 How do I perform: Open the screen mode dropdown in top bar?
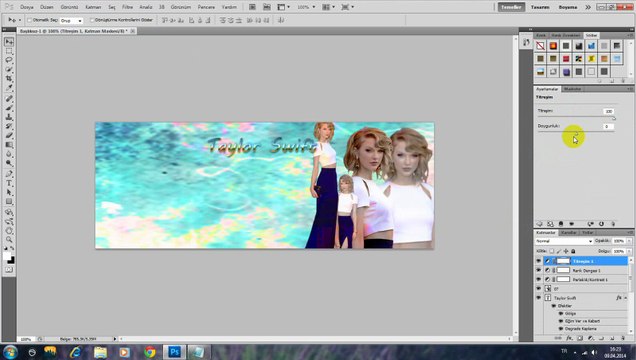point(348,7)
